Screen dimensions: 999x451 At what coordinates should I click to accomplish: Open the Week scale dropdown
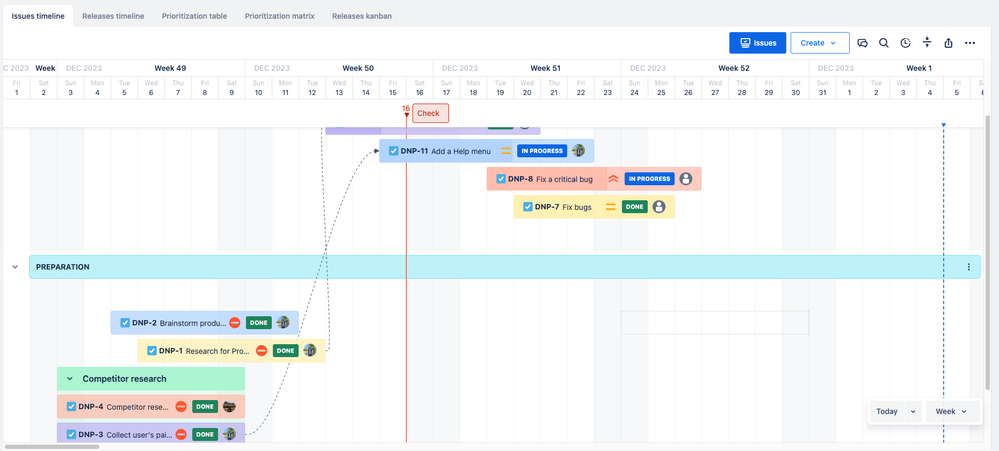pos(951,412)
